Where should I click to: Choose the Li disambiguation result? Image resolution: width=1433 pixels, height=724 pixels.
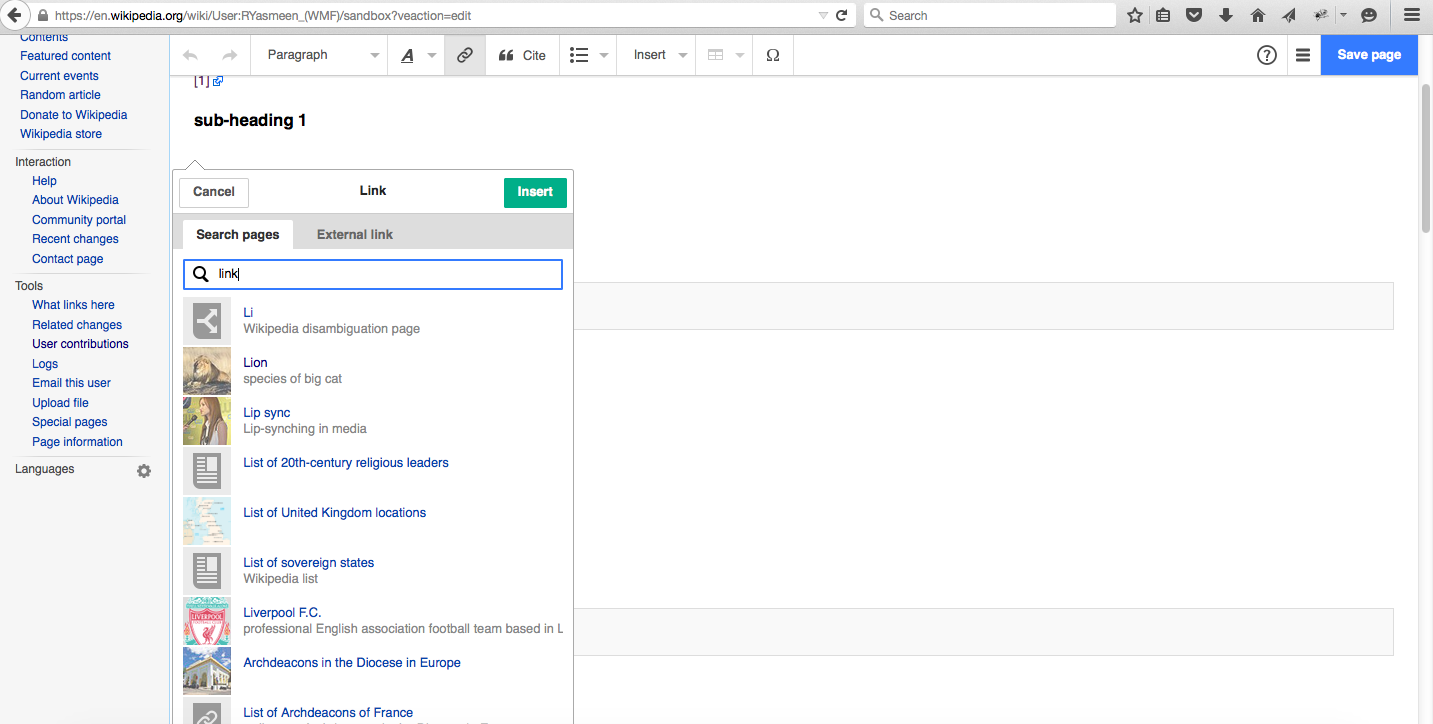(x=373, y=321)
